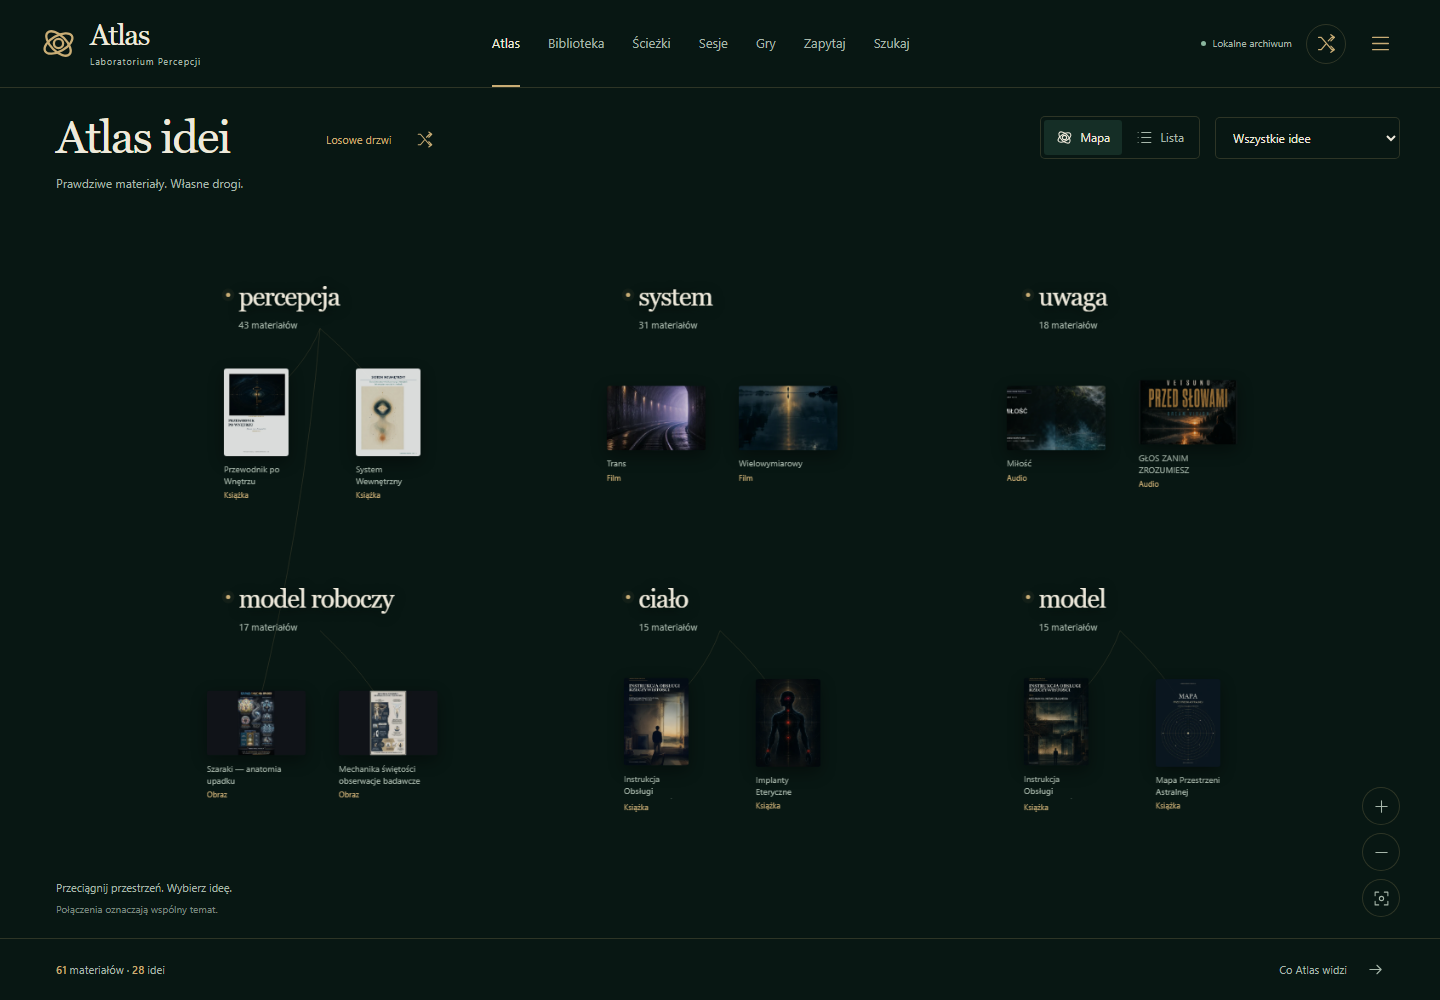This screenshot has width=1440, height=1000.
Task: Open the Zapytaj tab
Action: [825, 44]
